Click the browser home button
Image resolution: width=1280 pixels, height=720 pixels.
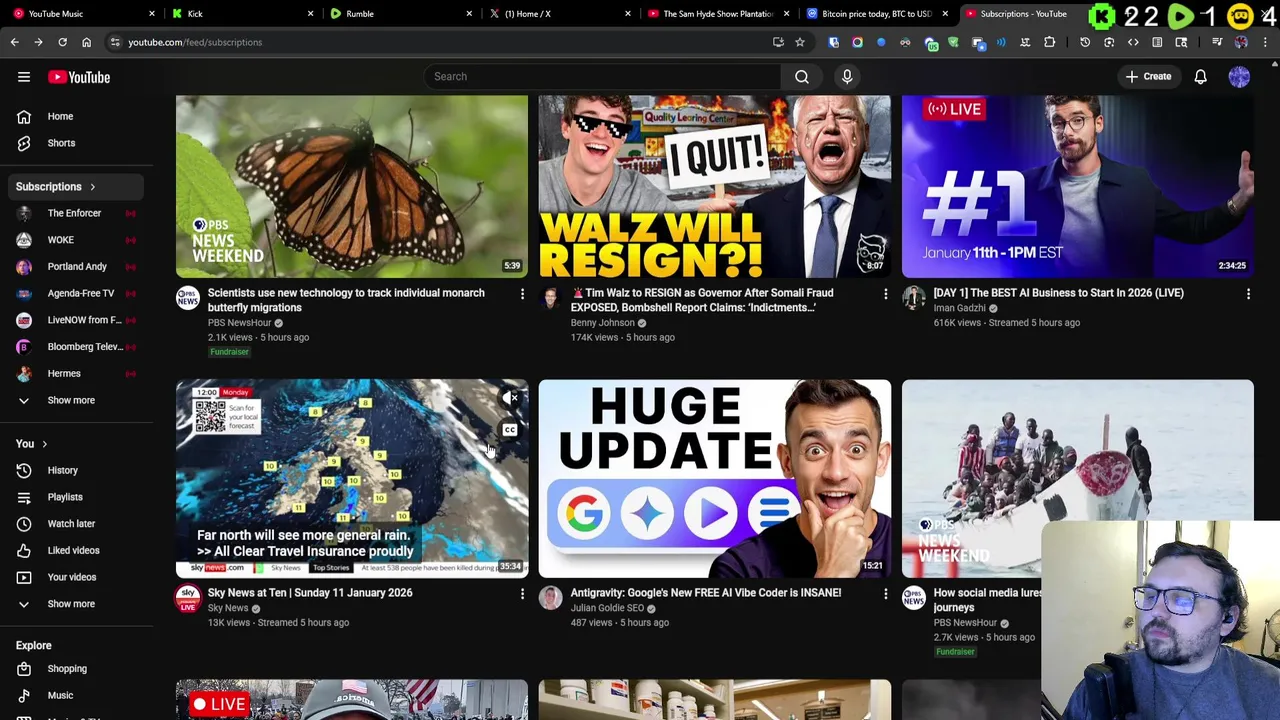click(x=86, y=42)
